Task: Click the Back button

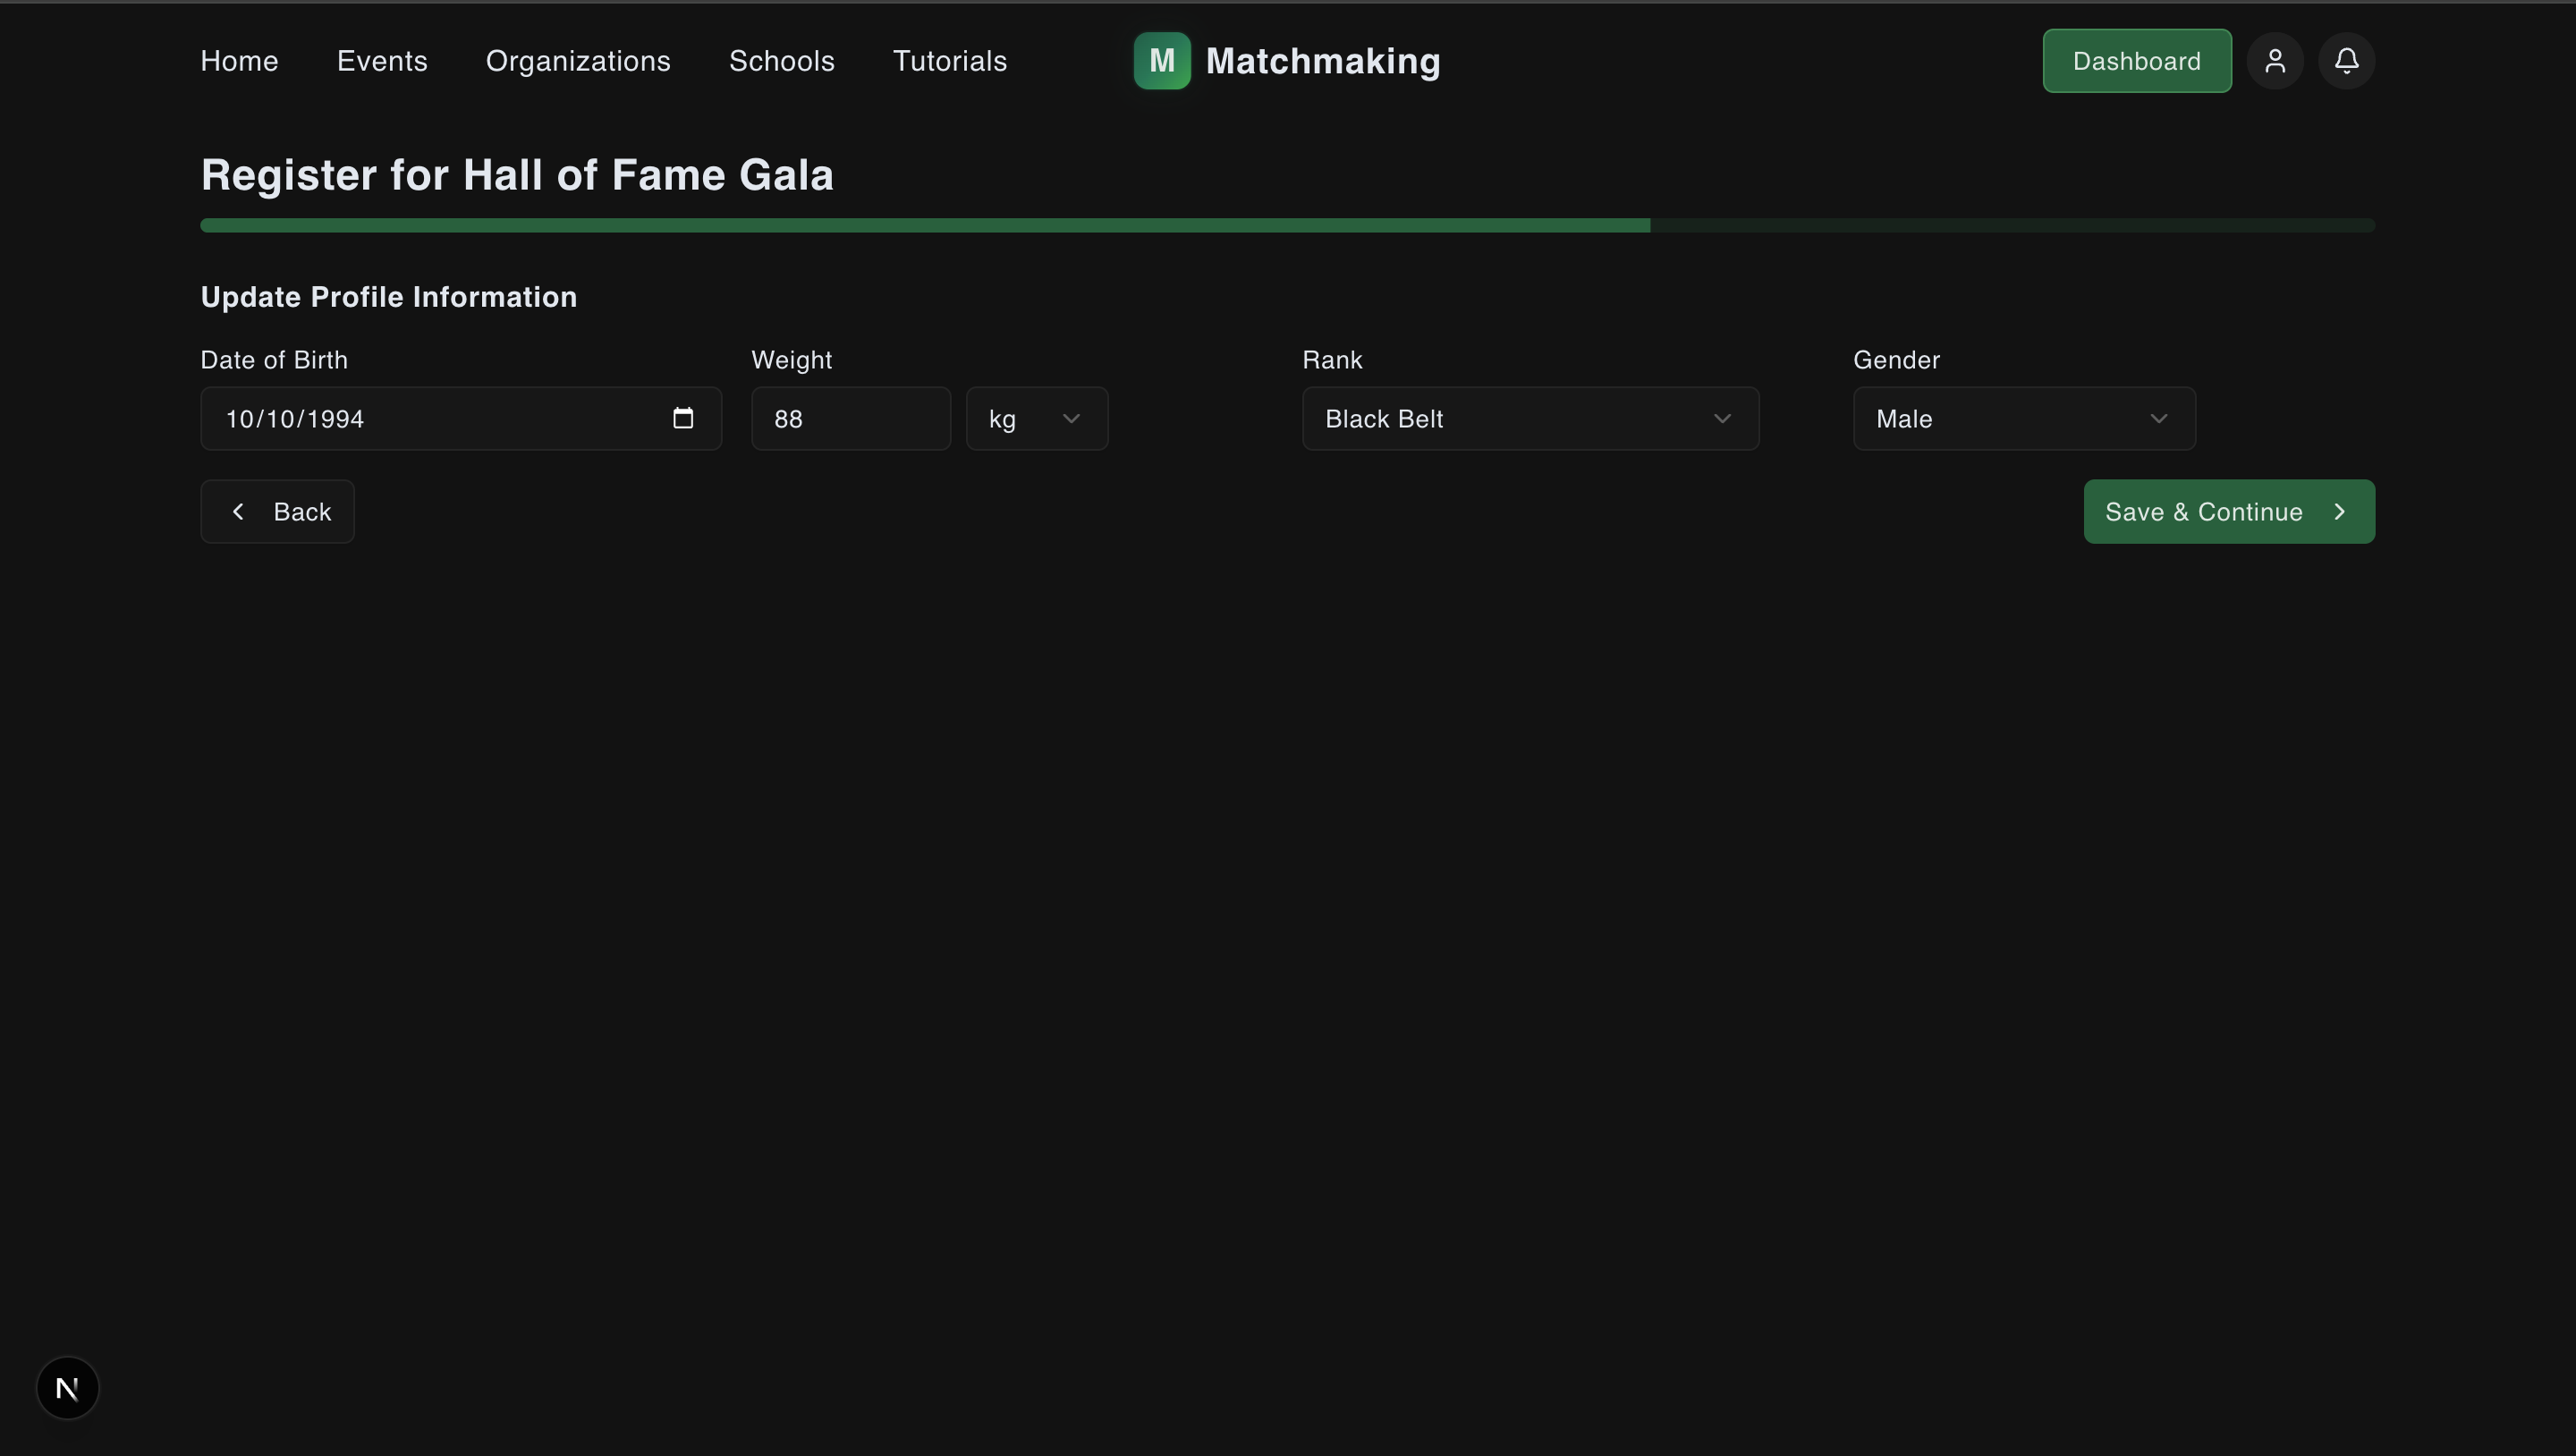Action: point(278,512)
